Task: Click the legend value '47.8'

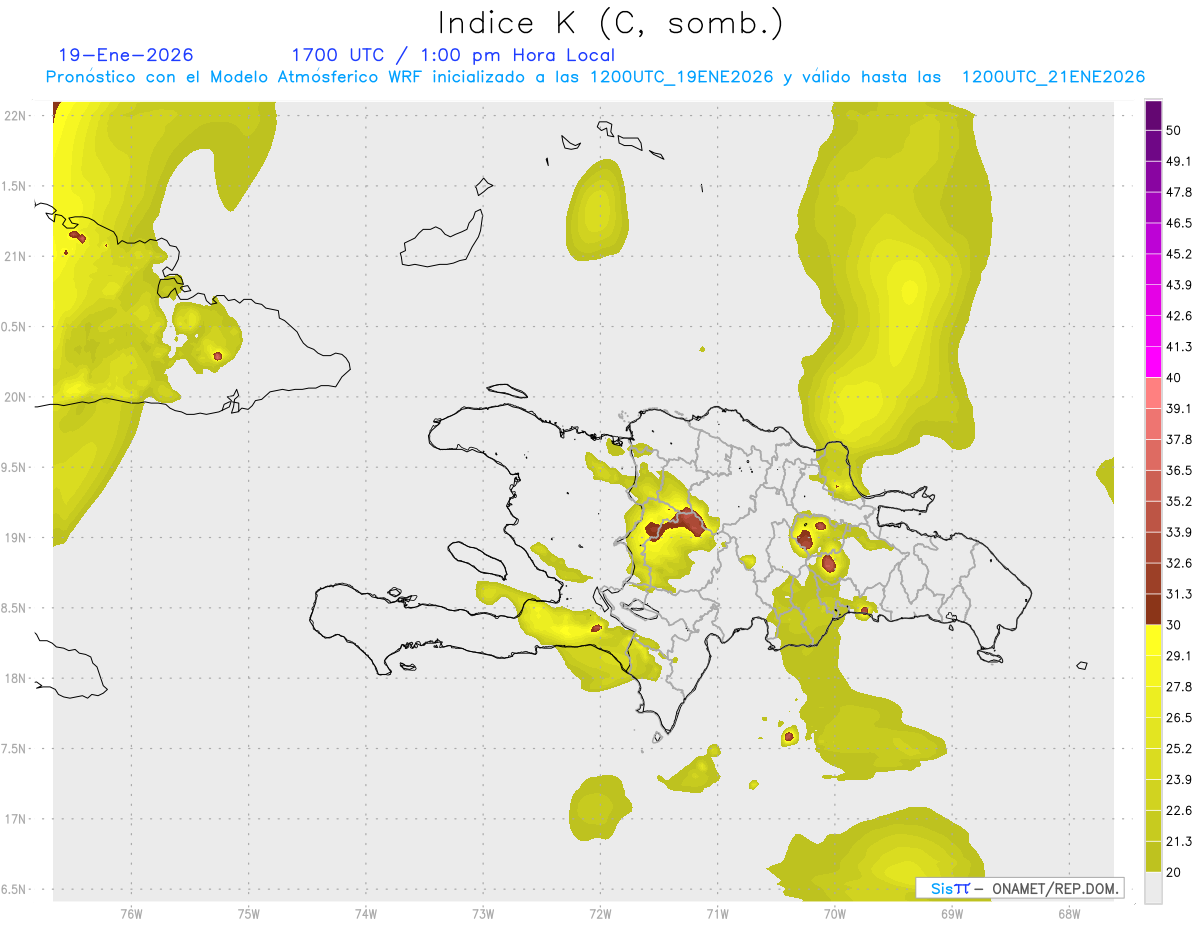Action: (x=1179, y=192)
